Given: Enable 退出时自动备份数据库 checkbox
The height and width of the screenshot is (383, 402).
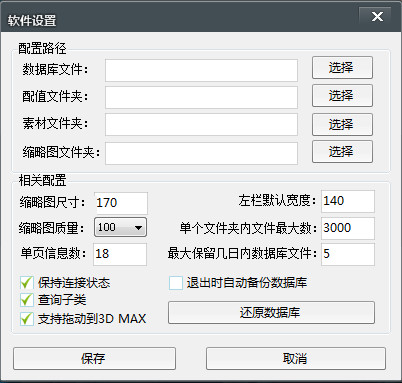Looking at the screenshot, I should [x=176, y=283].
